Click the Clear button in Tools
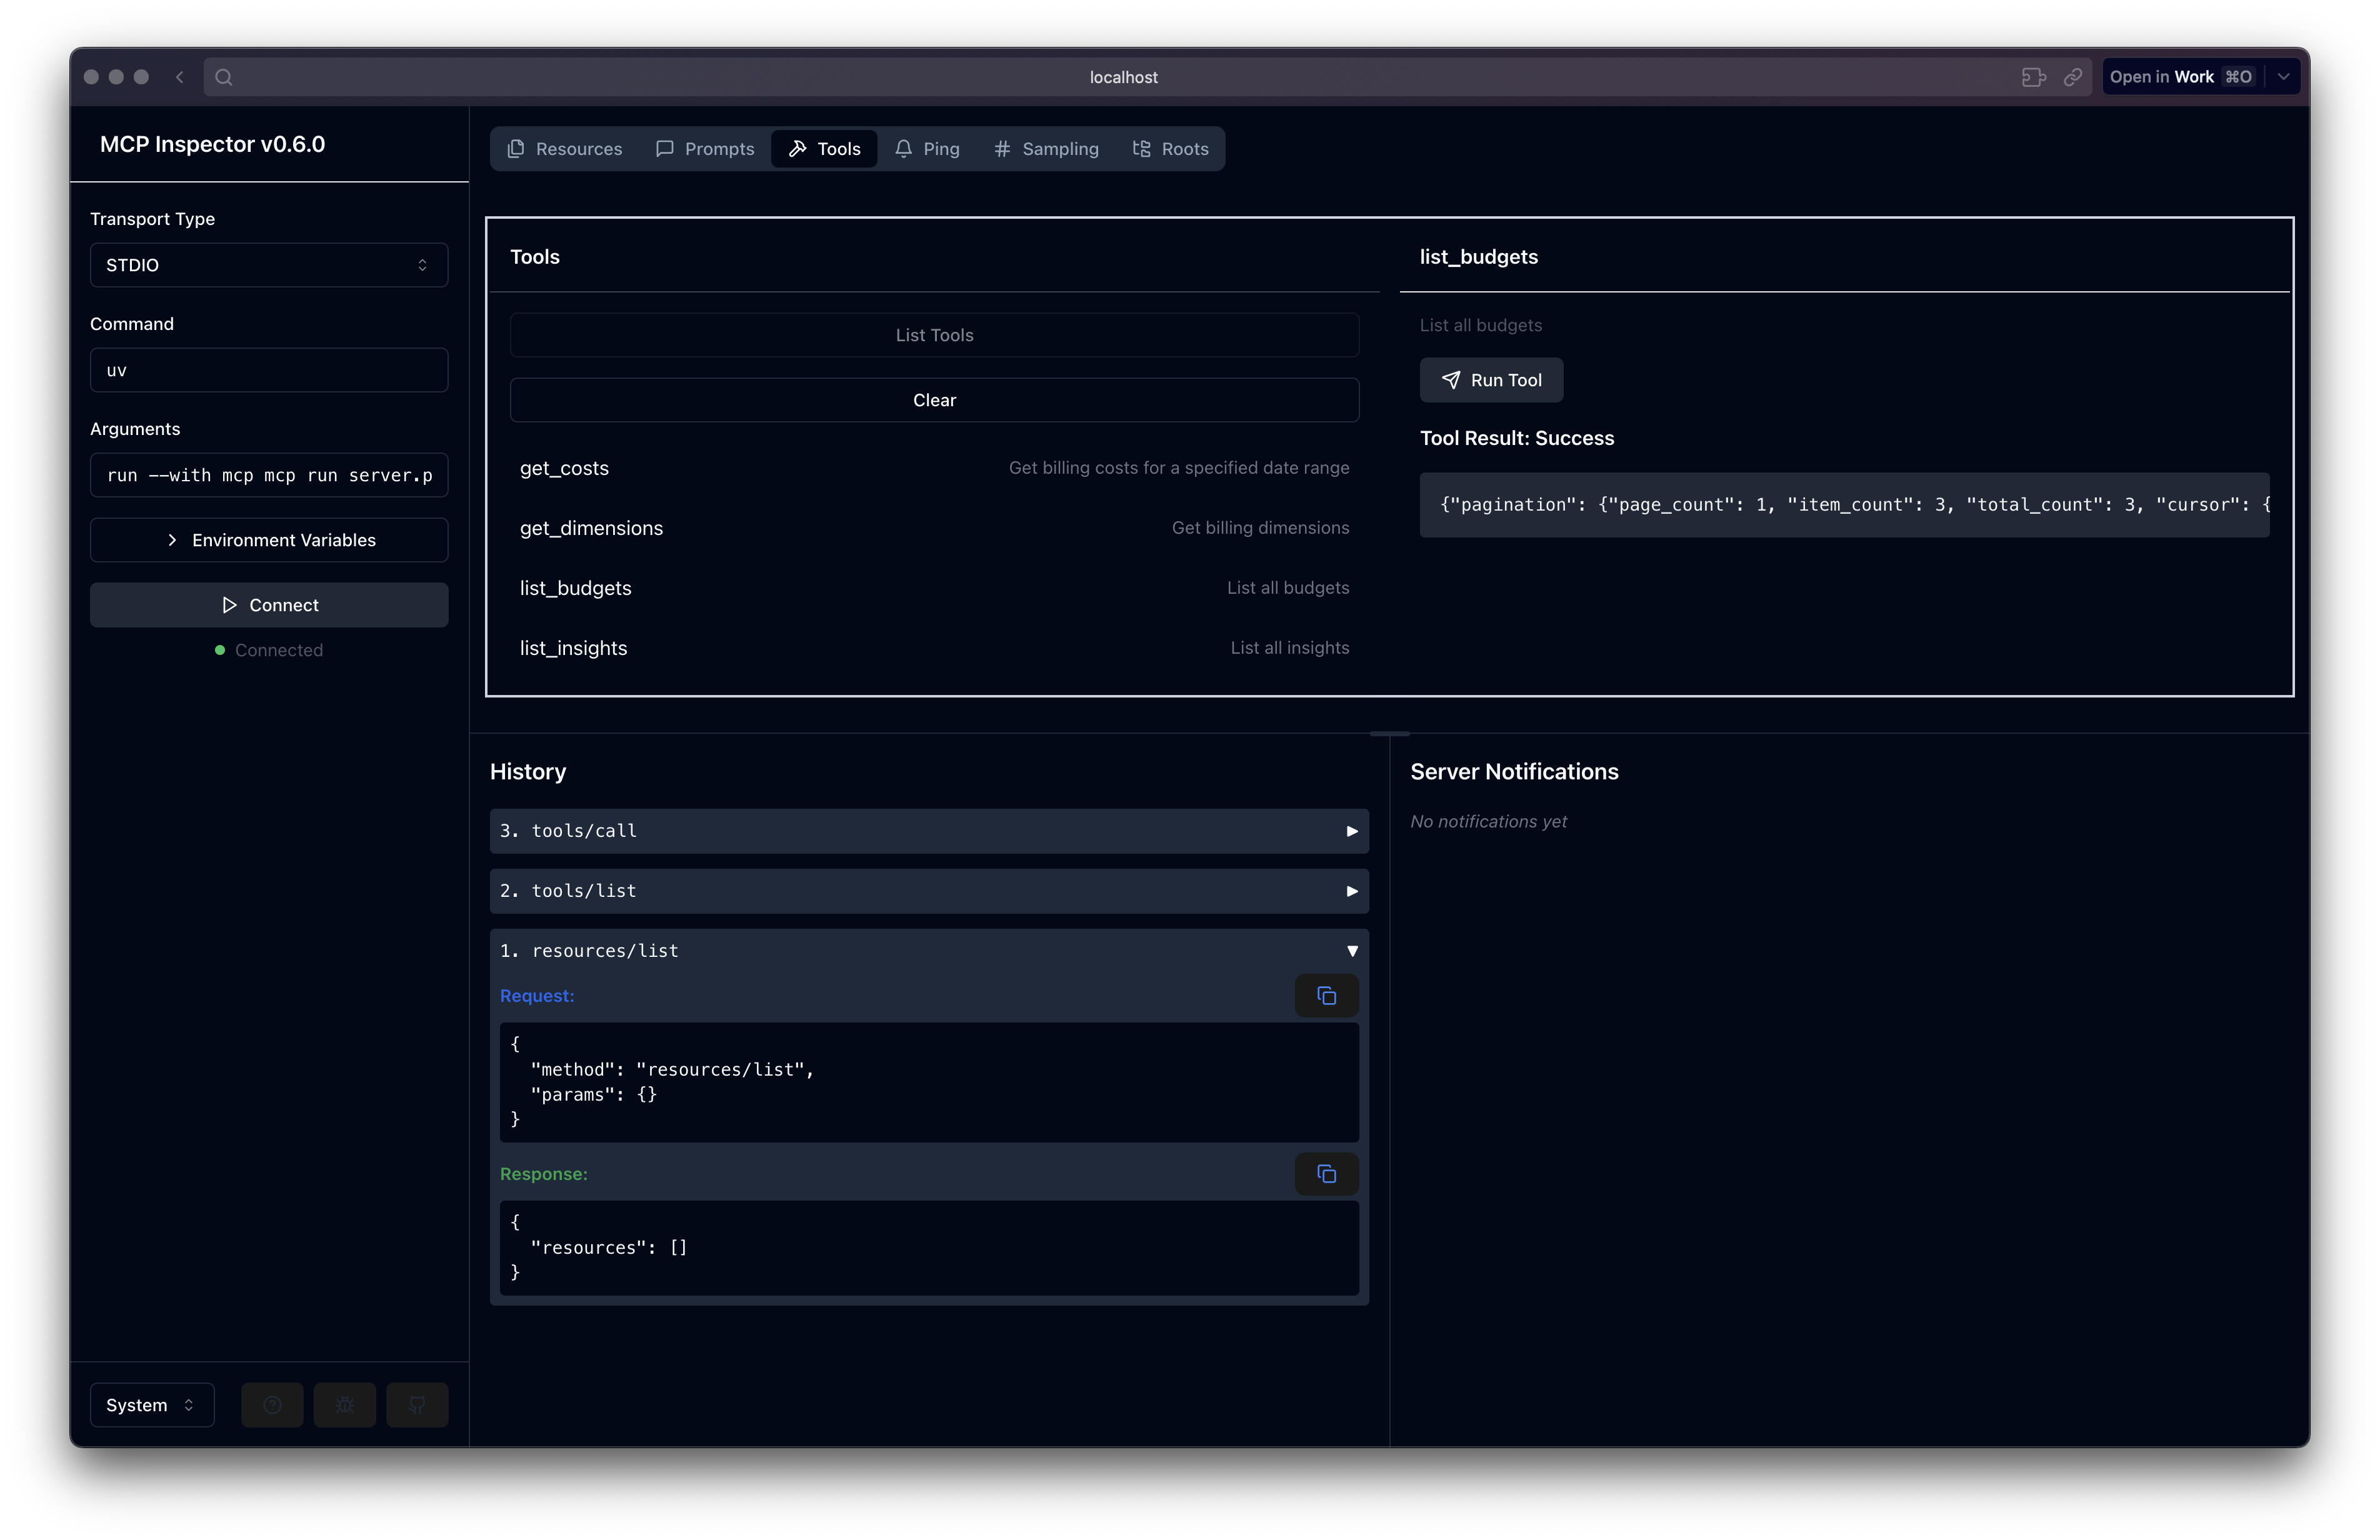The image size is (2380, 1540). click(934, 400)
